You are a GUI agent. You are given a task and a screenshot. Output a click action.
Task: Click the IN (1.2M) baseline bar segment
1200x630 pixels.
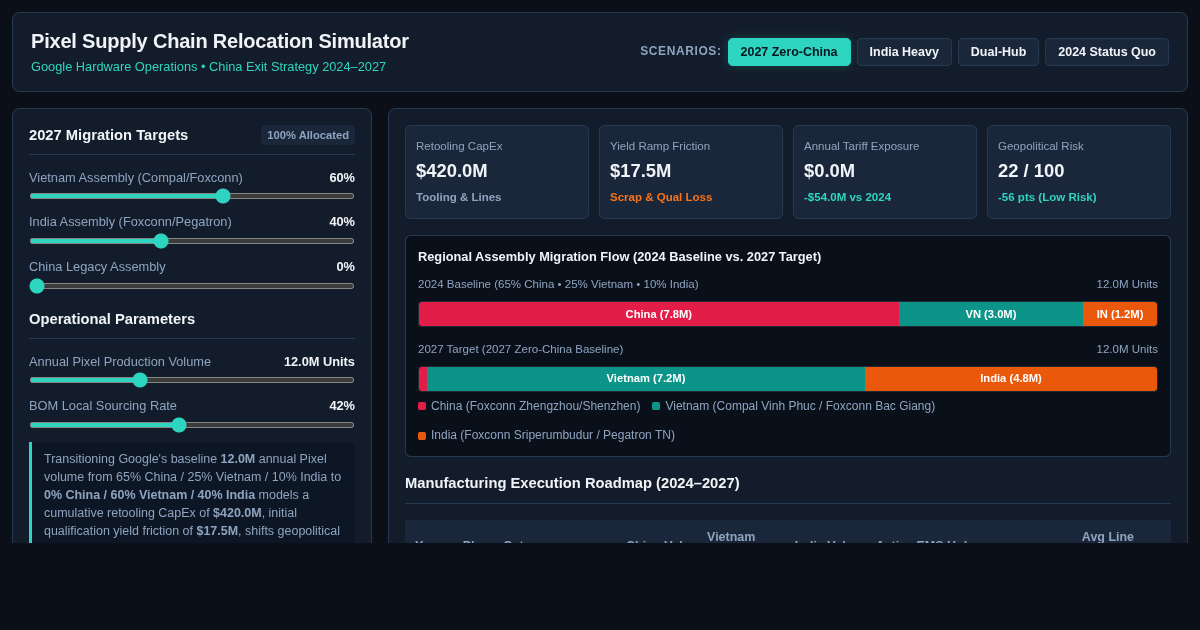click(1120, 314)
